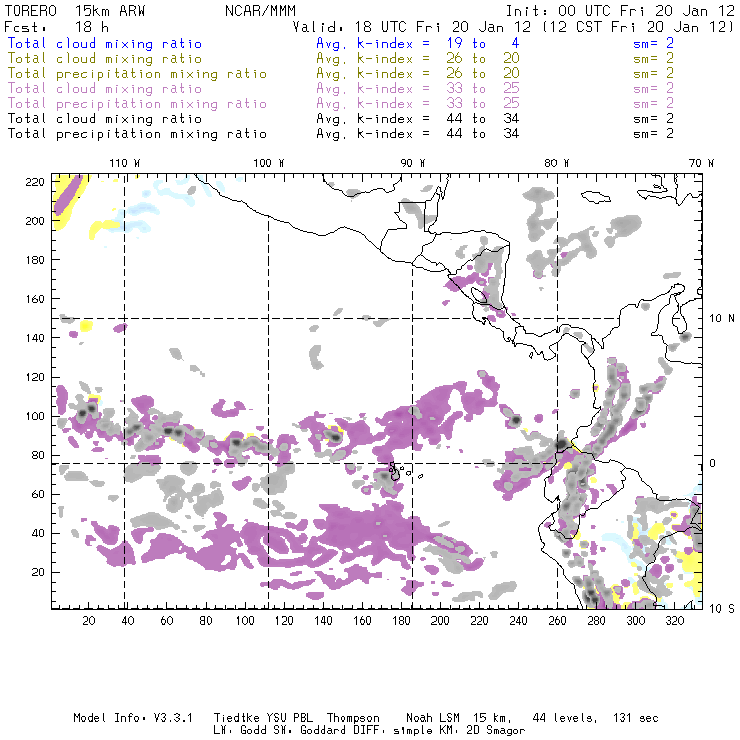Click the '320' x-axis tick label
The height and width of the screenshot is (740, 740).
click(674, 621)
